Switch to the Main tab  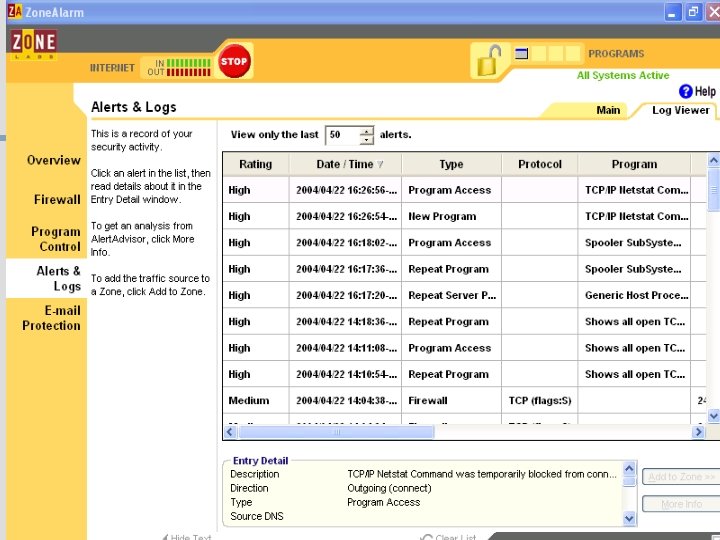tap(608, 110)
